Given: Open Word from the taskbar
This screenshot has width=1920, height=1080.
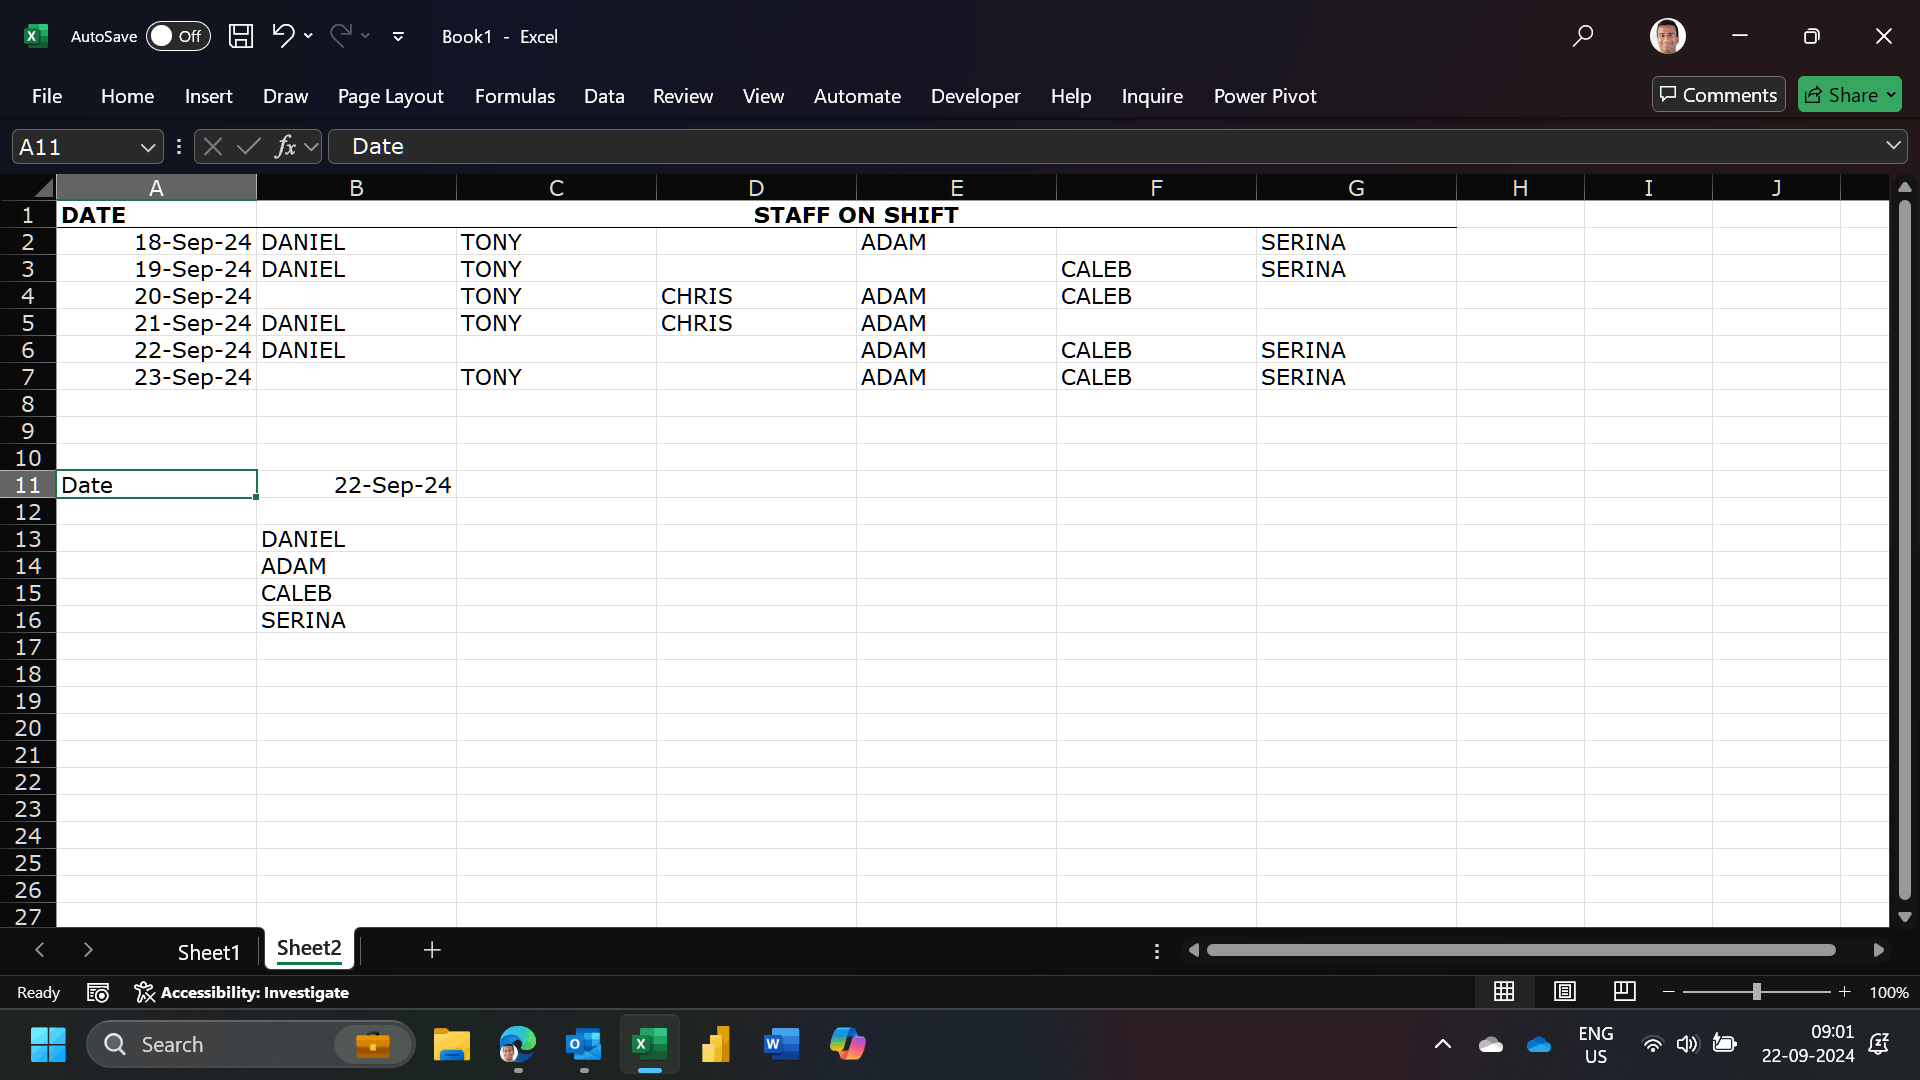Looking at the screenshot, I should 781,1044.
